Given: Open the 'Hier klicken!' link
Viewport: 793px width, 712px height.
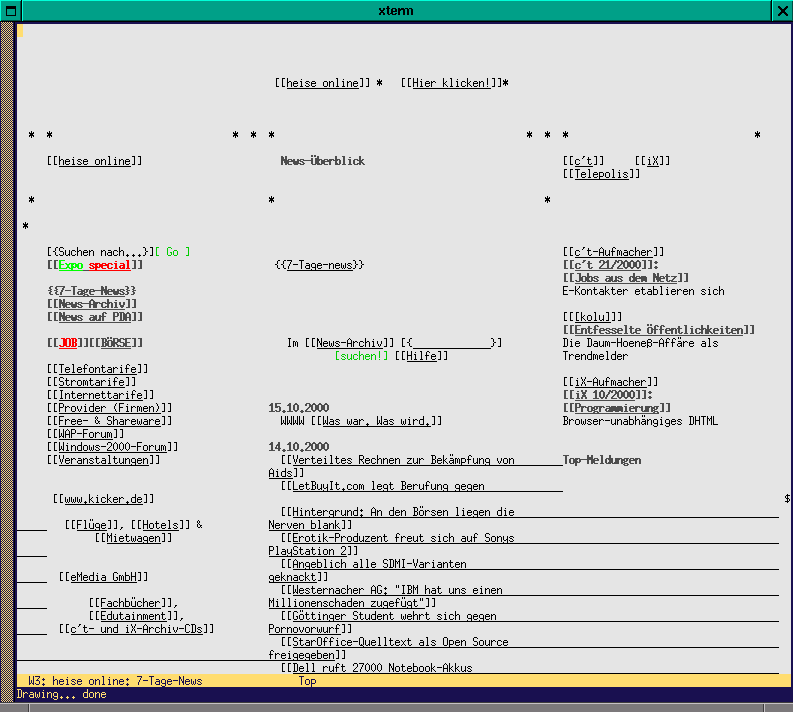Looking at the screenshot, I should (x=453, y=83).
